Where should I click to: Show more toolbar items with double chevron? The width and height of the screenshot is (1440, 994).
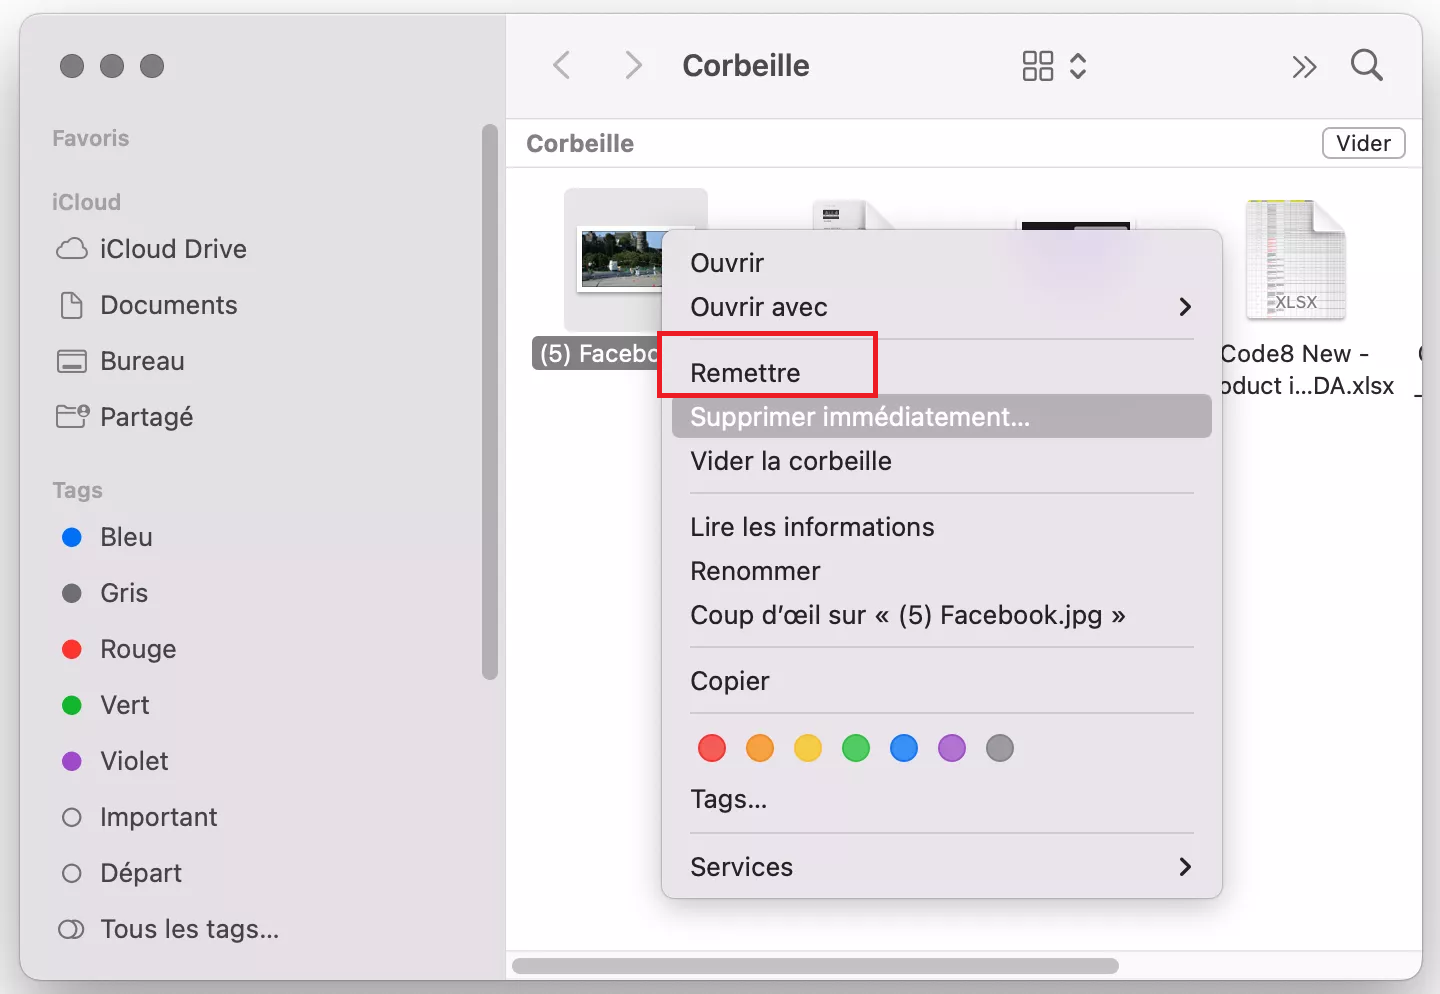pos(1304,67)
